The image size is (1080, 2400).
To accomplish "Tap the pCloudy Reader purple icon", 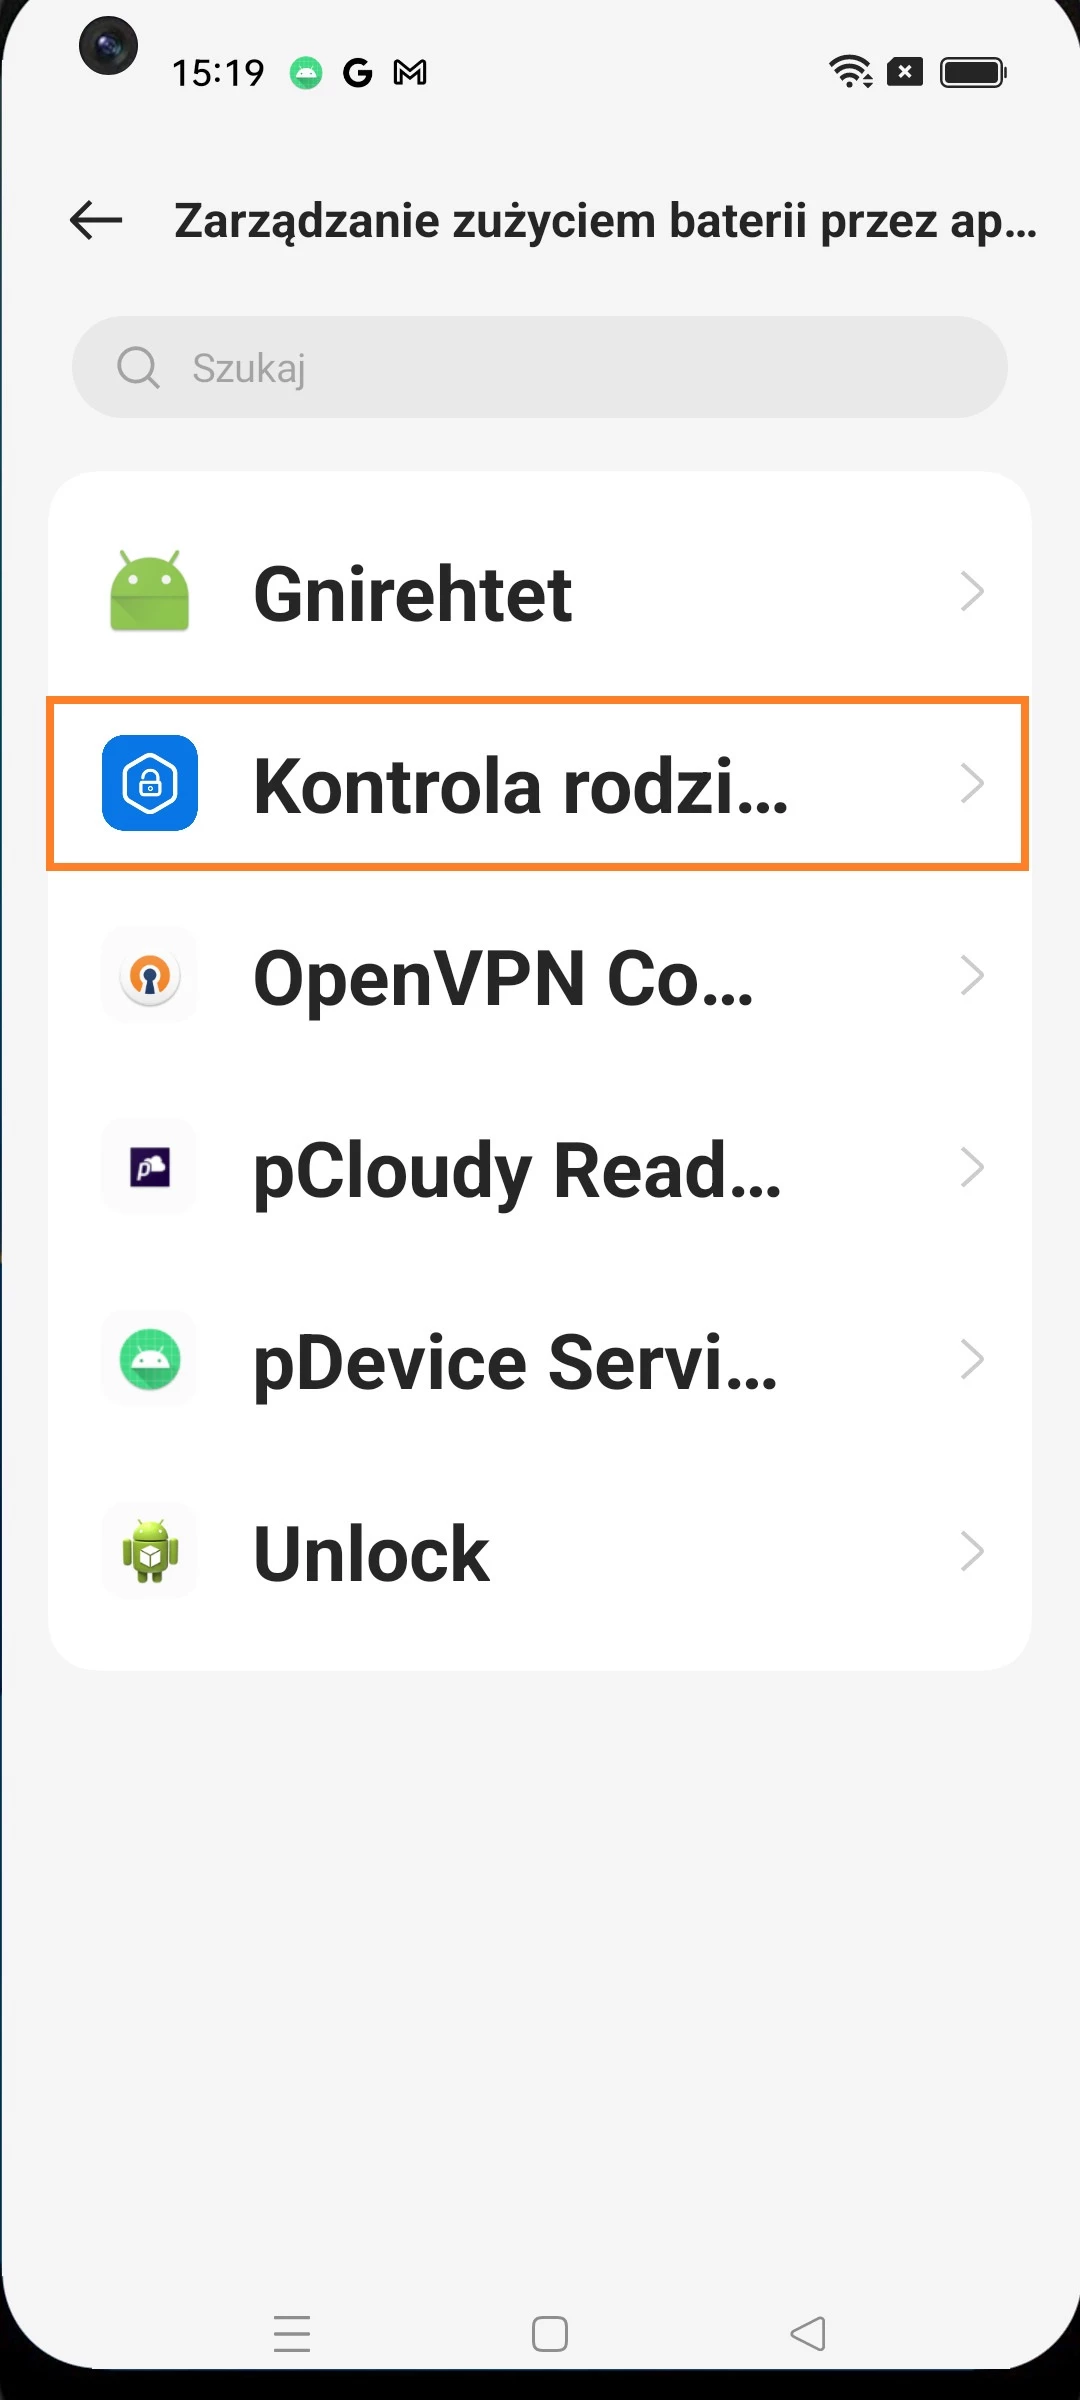I will [150, 1167].
